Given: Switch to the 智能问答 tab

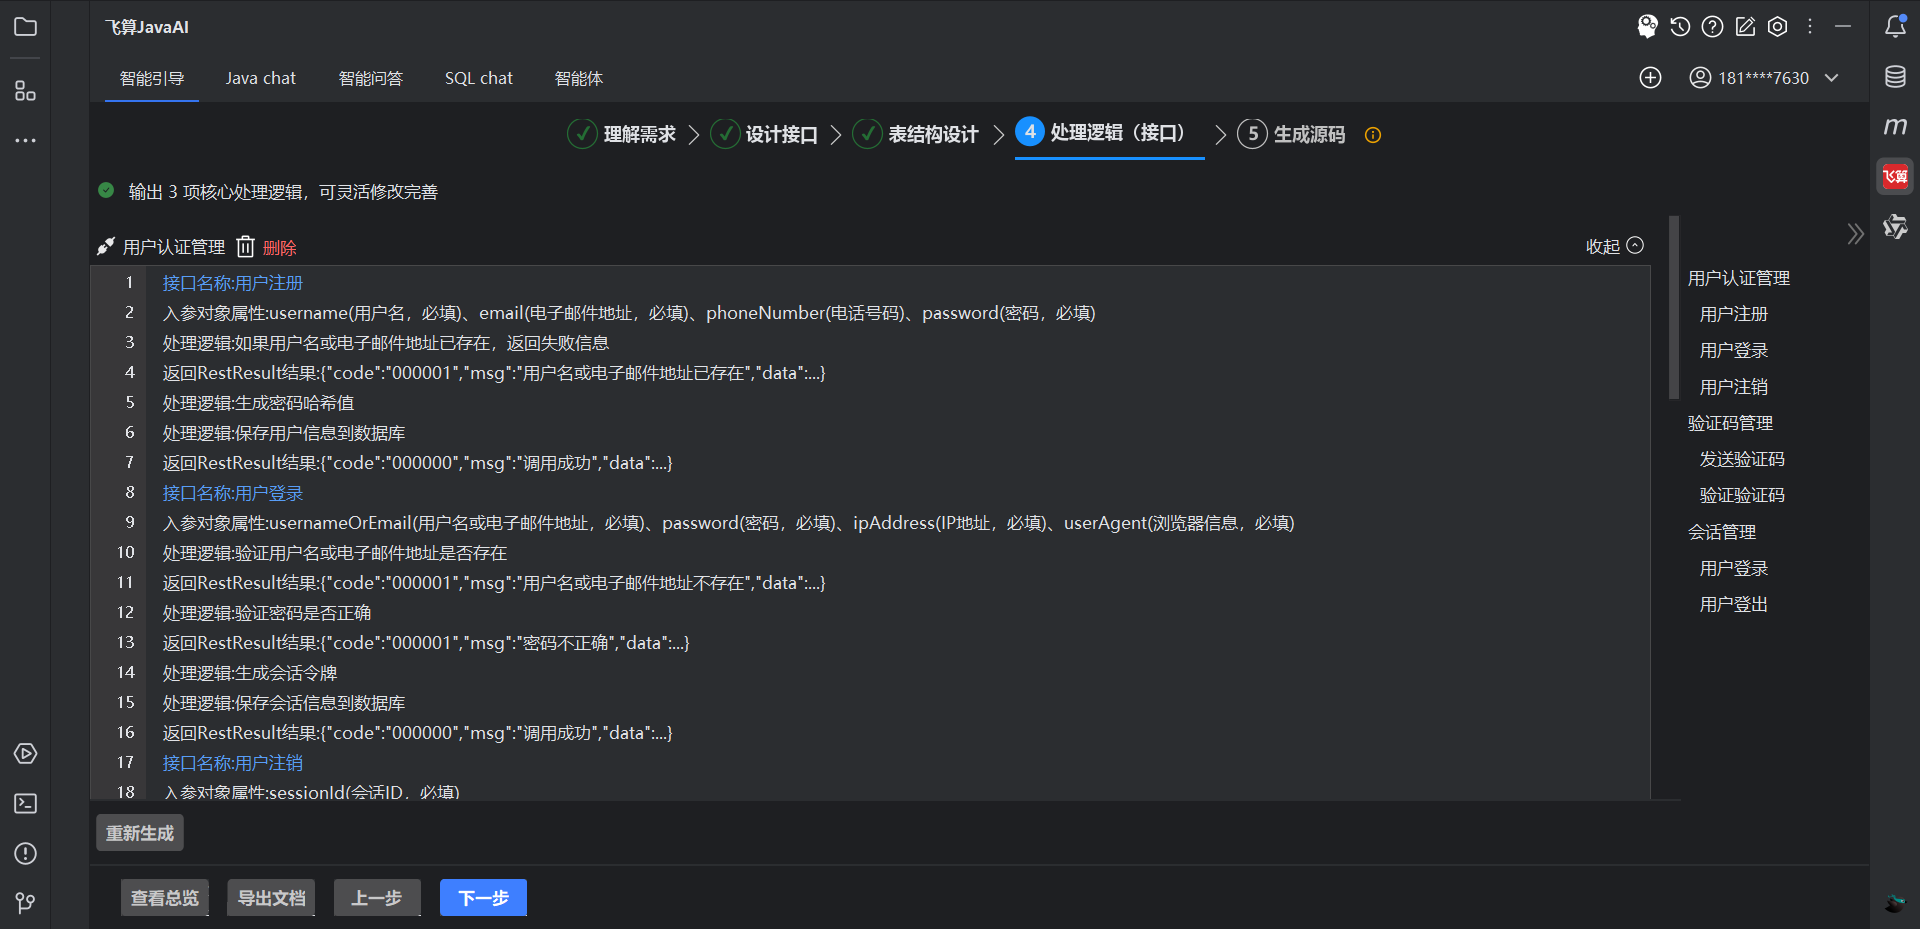Looking at the screenshot, I should pos(371,78).
